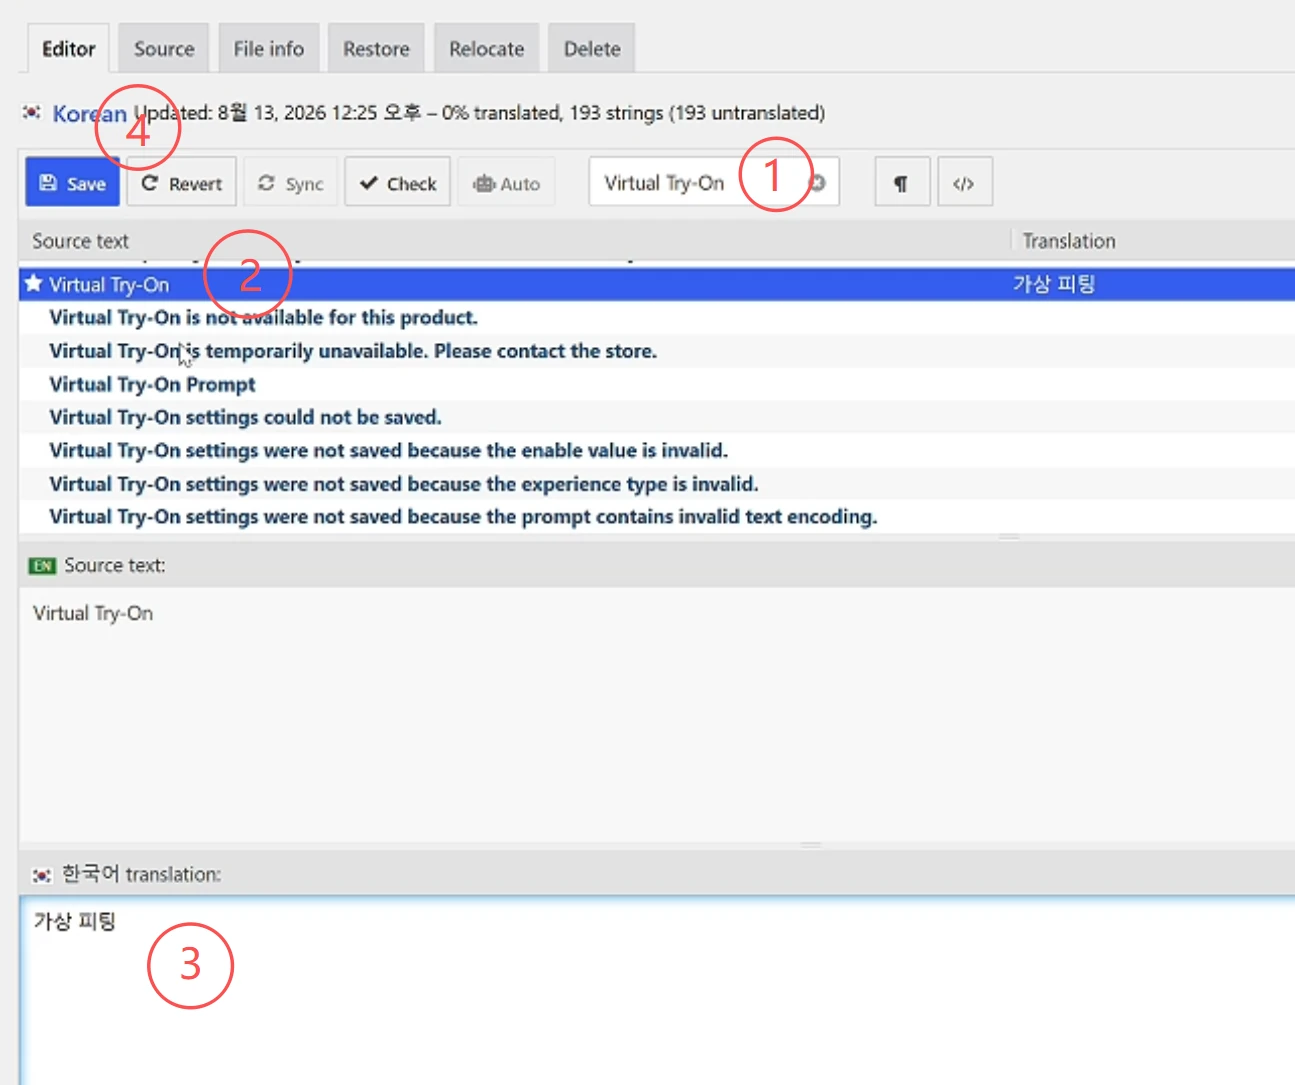This screenshot has height=1085, width=1295.
Task: Select row ending 'enable value is invalid.'
Action: click(x=657, y=450)
